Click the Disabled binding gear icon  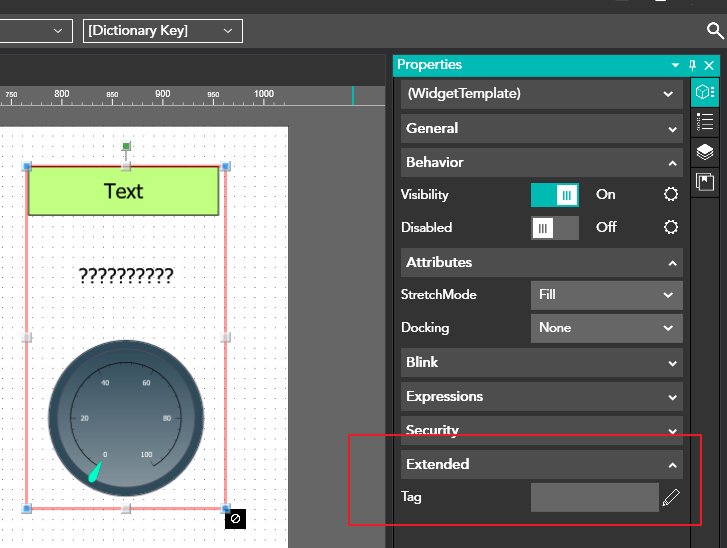(671, 227)
